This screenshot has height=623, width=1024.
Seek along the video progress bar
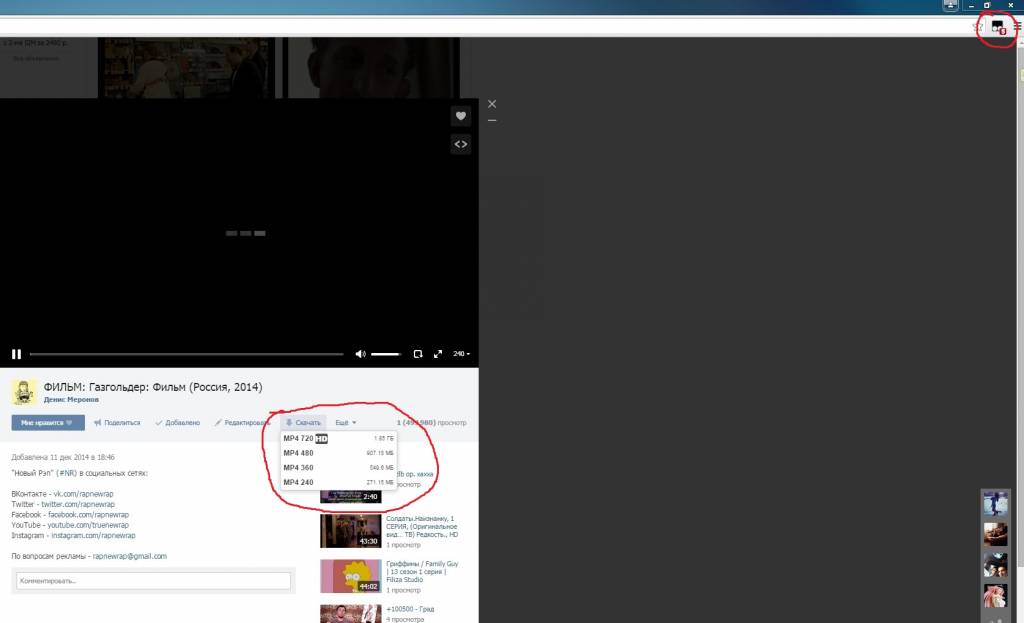tap(186, 354)
